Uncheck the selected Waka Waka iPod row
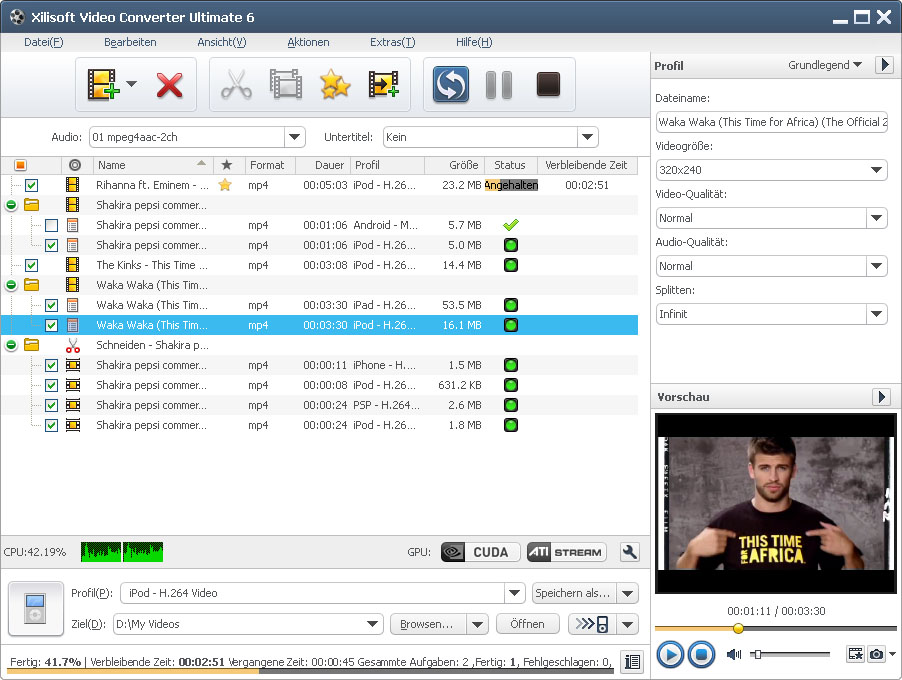This screenshot has width=902, height=680. 51,325
